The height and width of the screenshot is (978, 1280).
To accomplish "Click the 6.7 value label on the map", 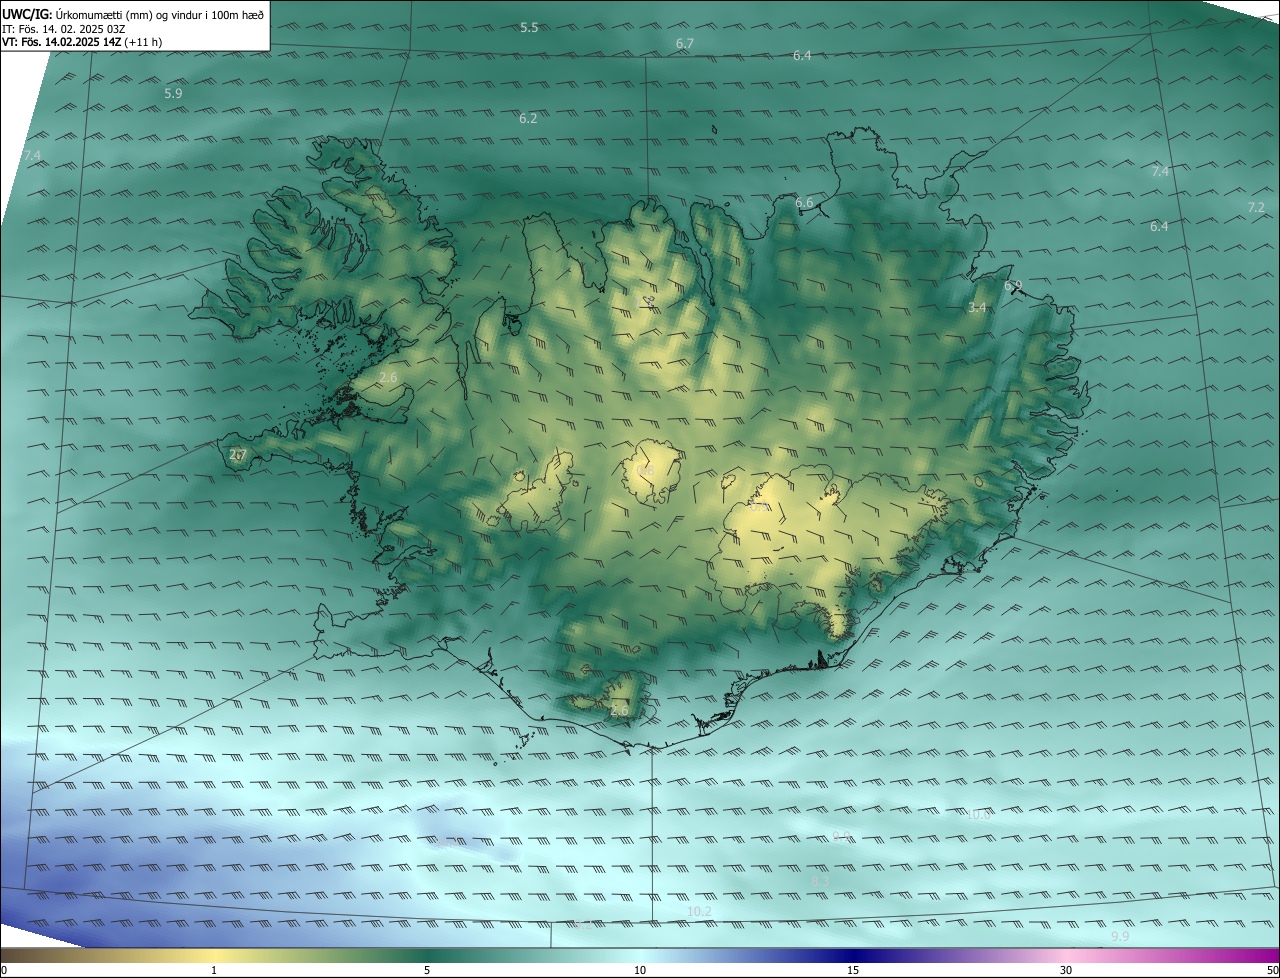I will coord(684,44).
